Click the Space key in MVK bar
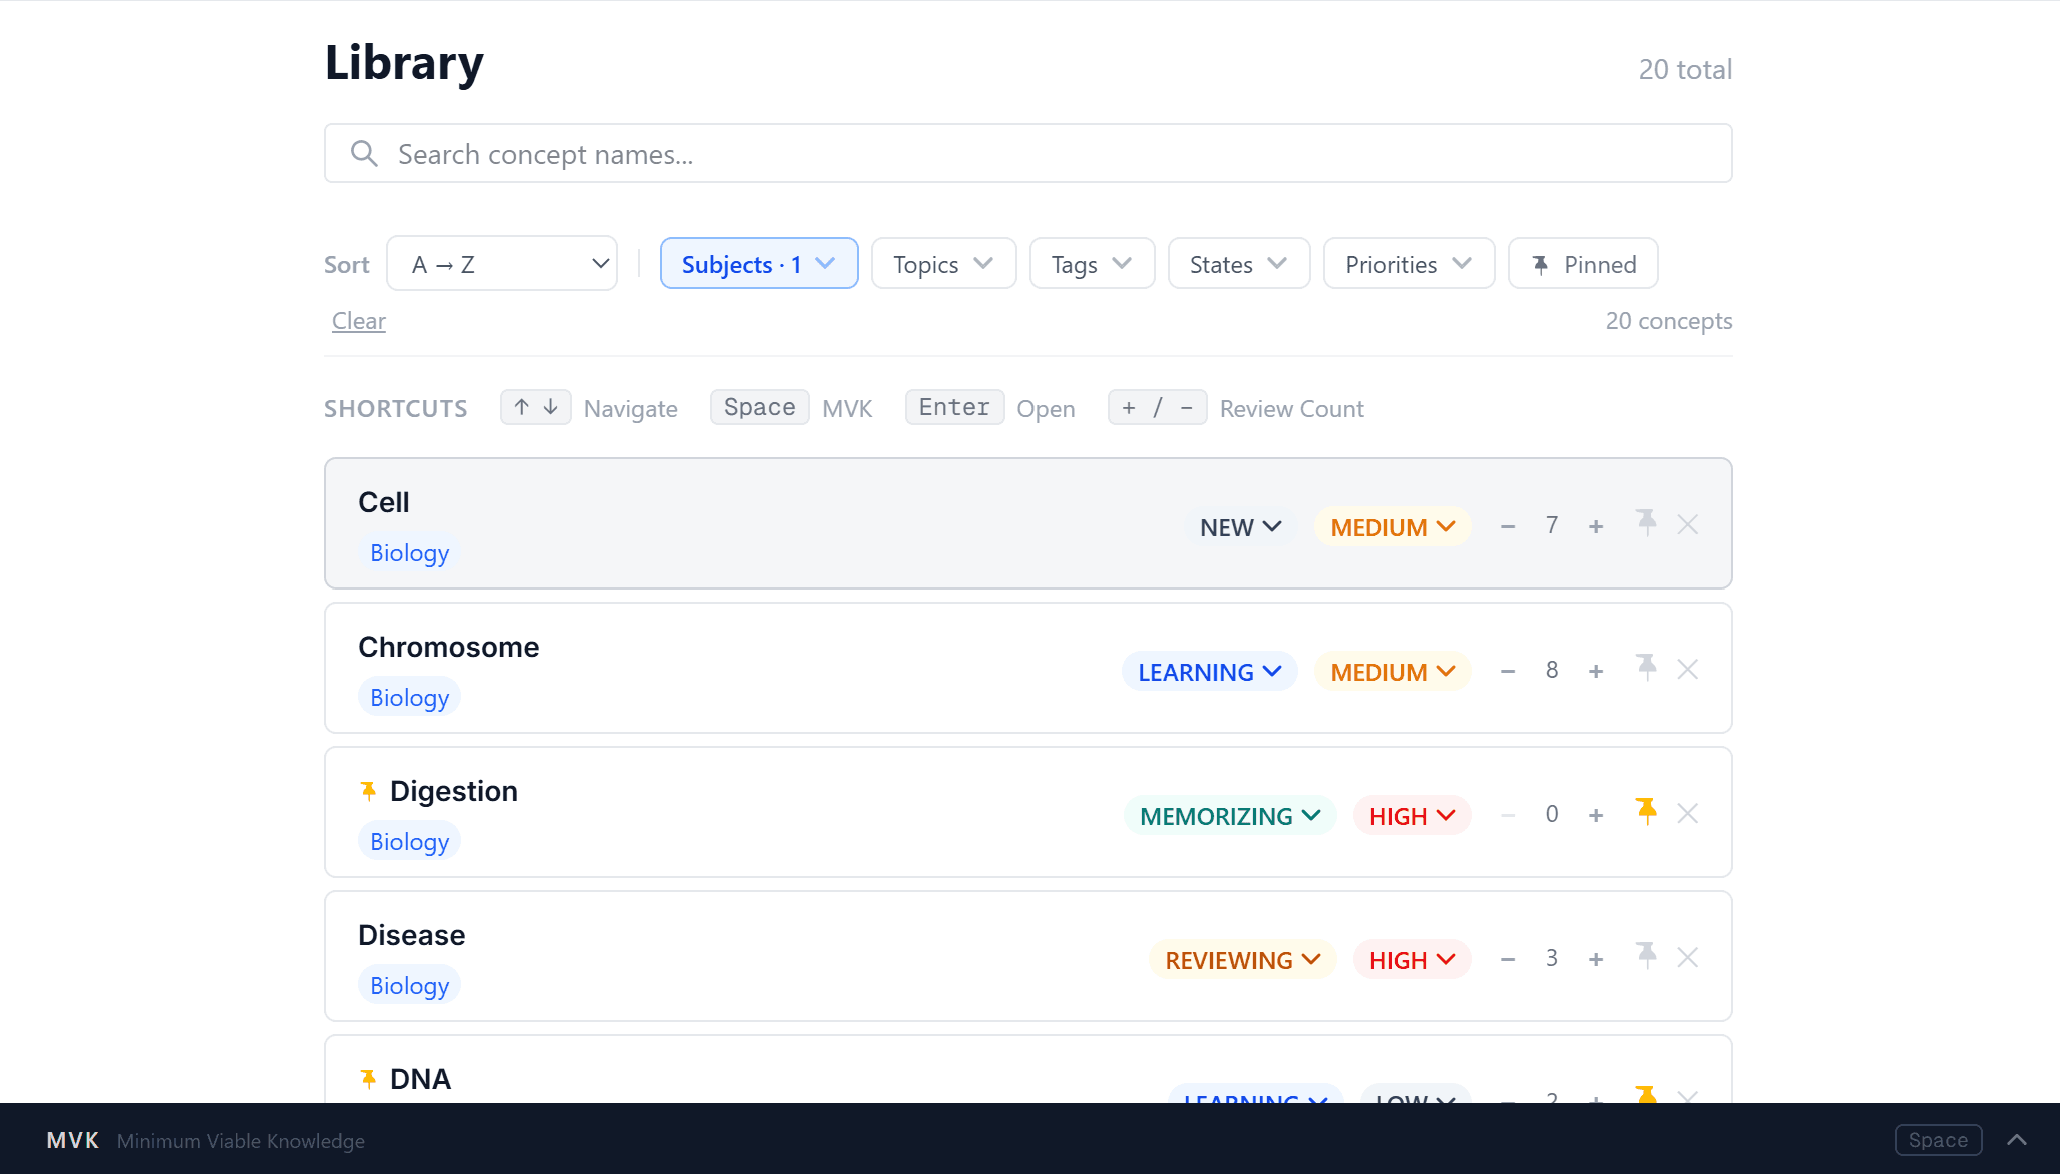This screenshot has width=2060, height=1174. coord(1938,1140)
